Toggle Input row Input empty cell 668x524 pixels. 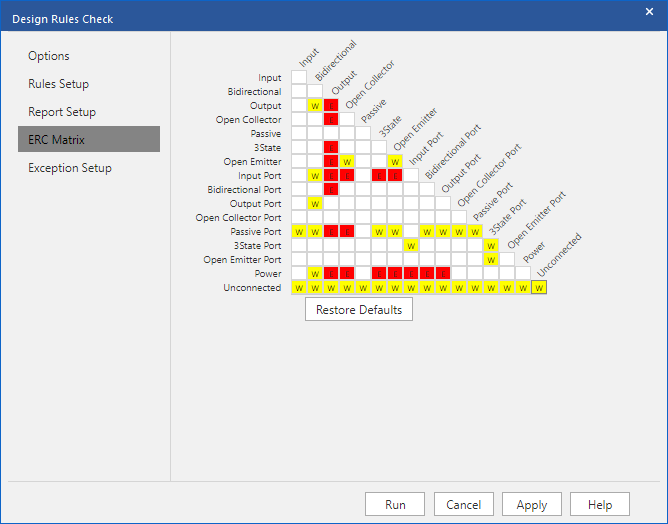299,78
